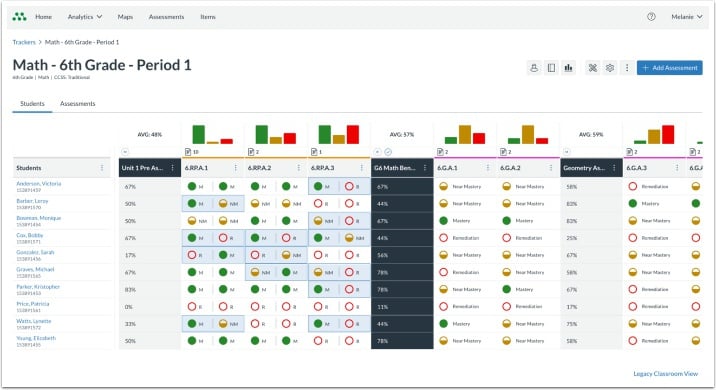
Task: Collapse the Unit 1 Pre Assessment column group
Action: [125, 152]
